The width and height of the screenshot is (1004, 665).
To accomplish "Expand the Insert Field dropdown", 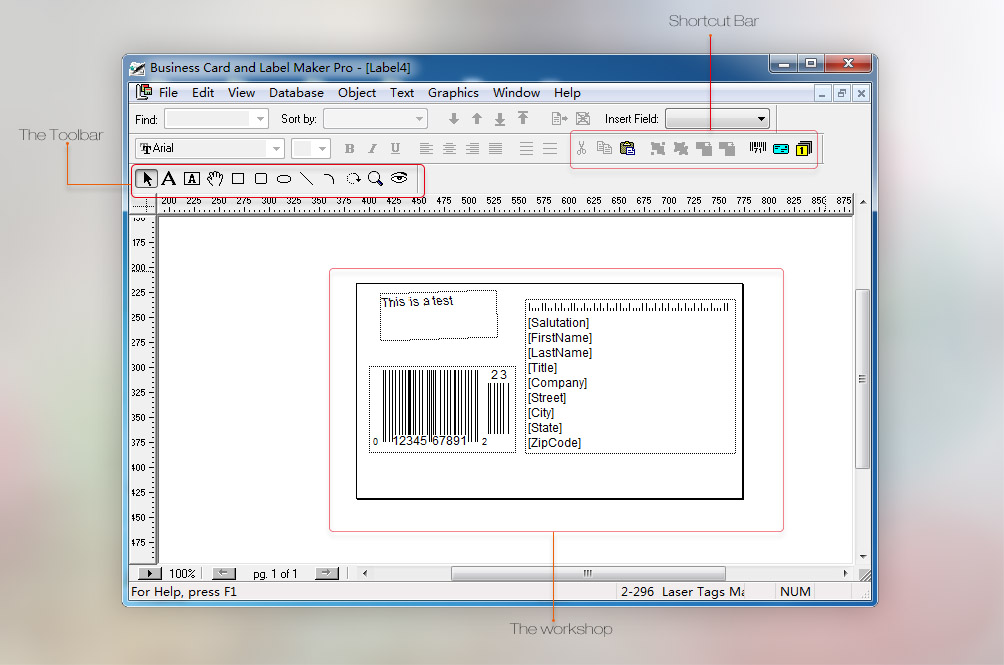I will (761, 119).
